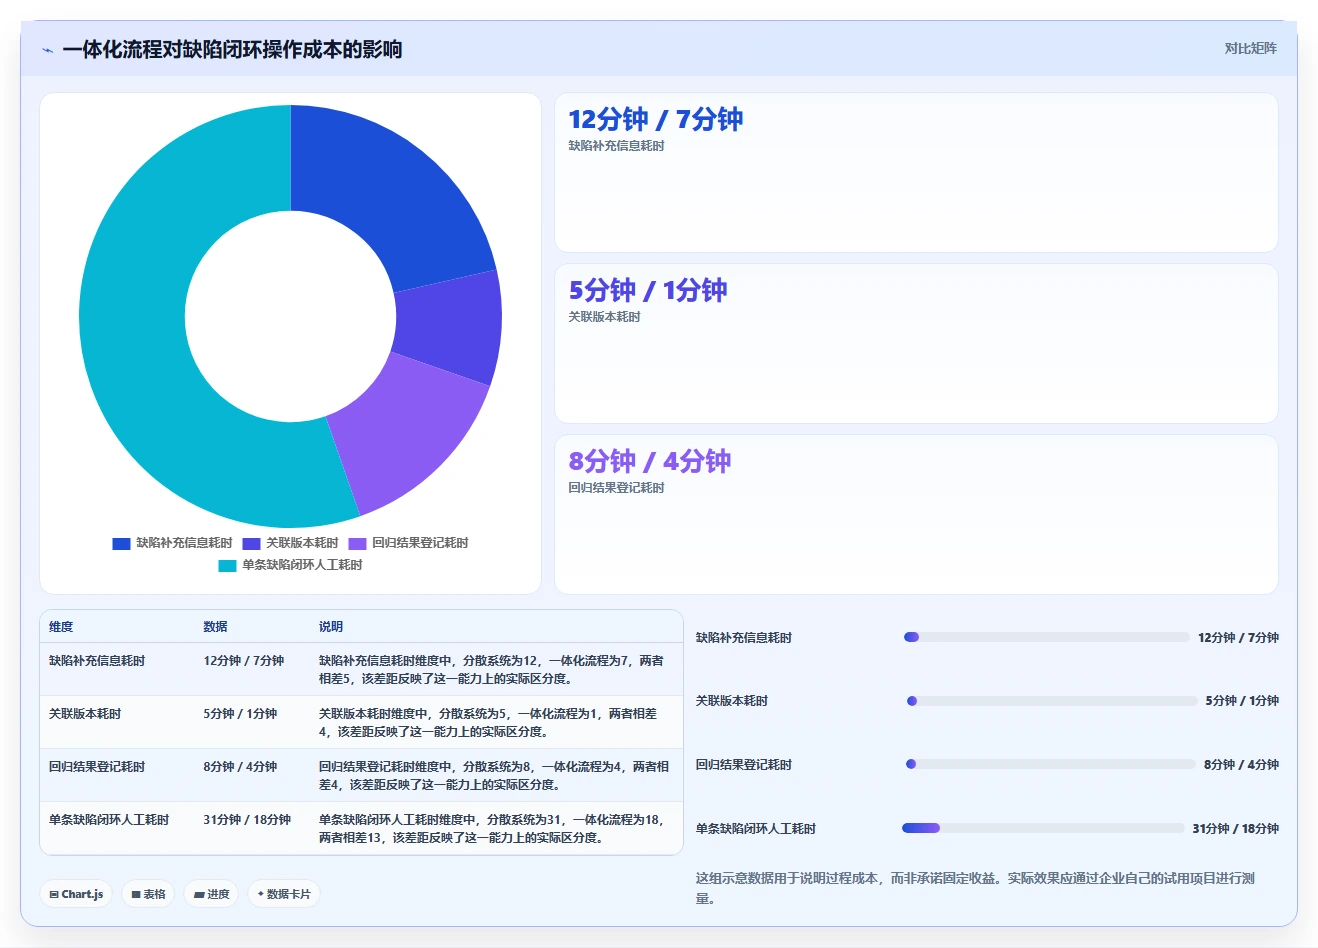Click the 数据 column header

pyautogui.click(x=215, y=627)
